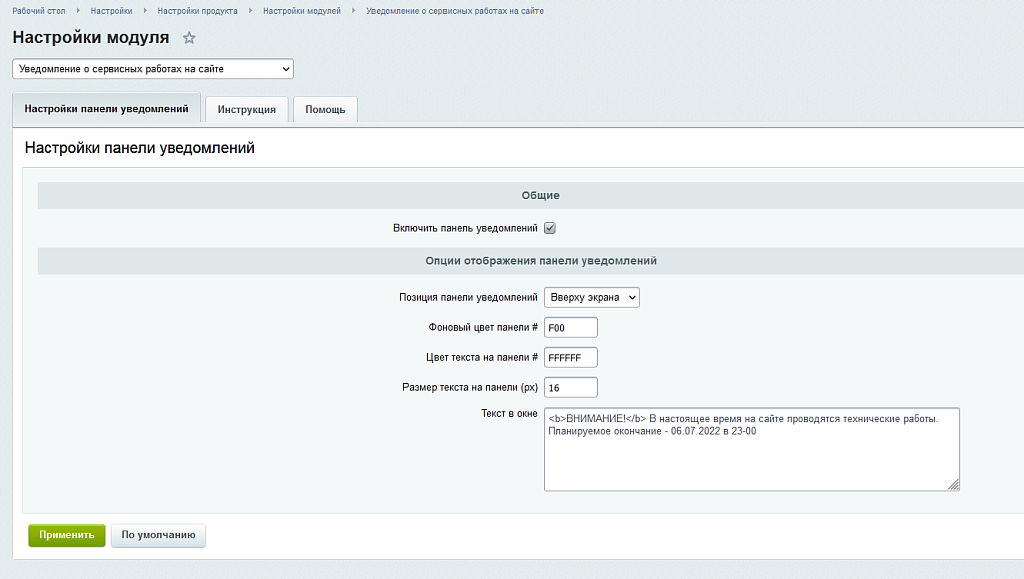Viewport: 1024px width, 579px height.
Task: Add page to favorites with star icon
Action: (x=189, y=38)
